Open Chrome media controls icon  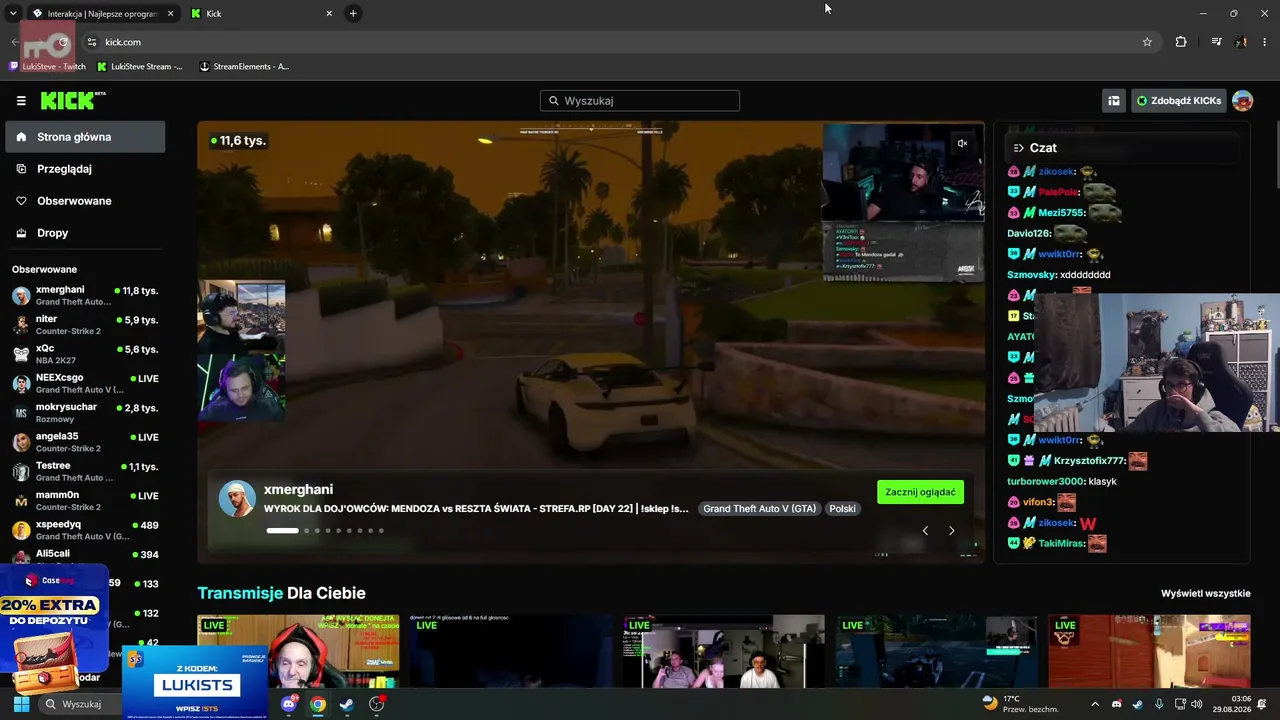(x=1216, y=42)
